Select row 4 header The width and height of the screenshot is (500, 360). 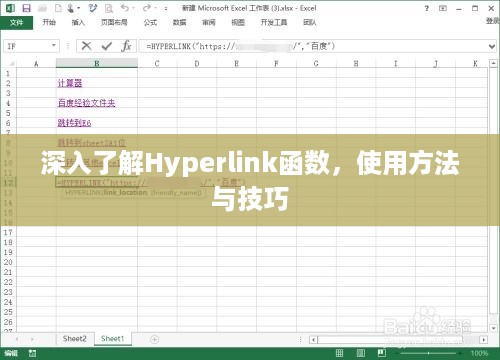coord(8,103)
